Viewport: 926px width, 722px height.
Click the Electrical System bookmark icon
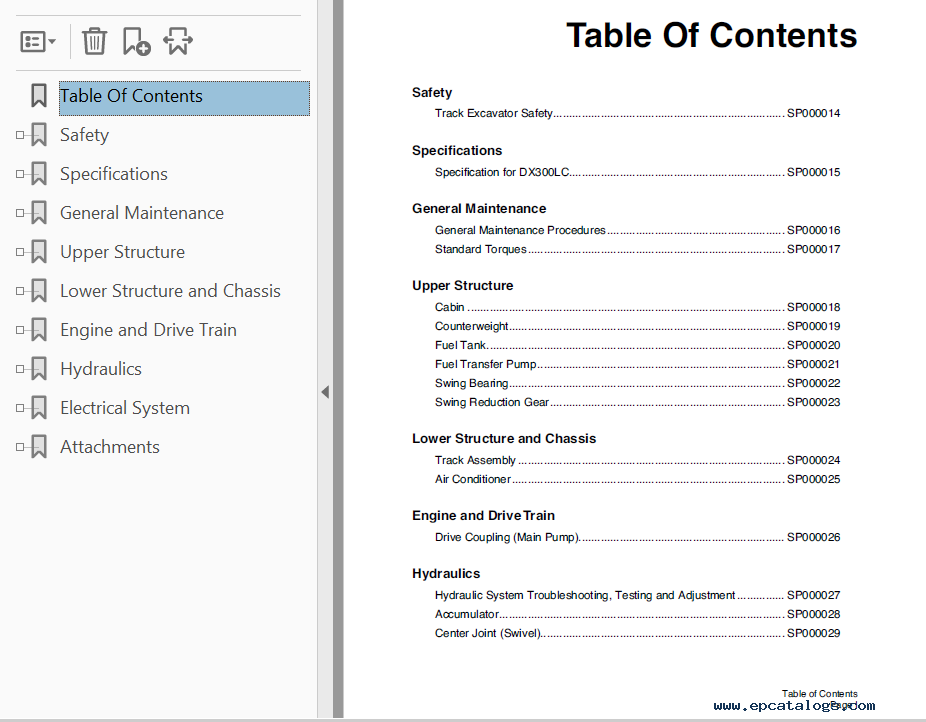point(39,407)
